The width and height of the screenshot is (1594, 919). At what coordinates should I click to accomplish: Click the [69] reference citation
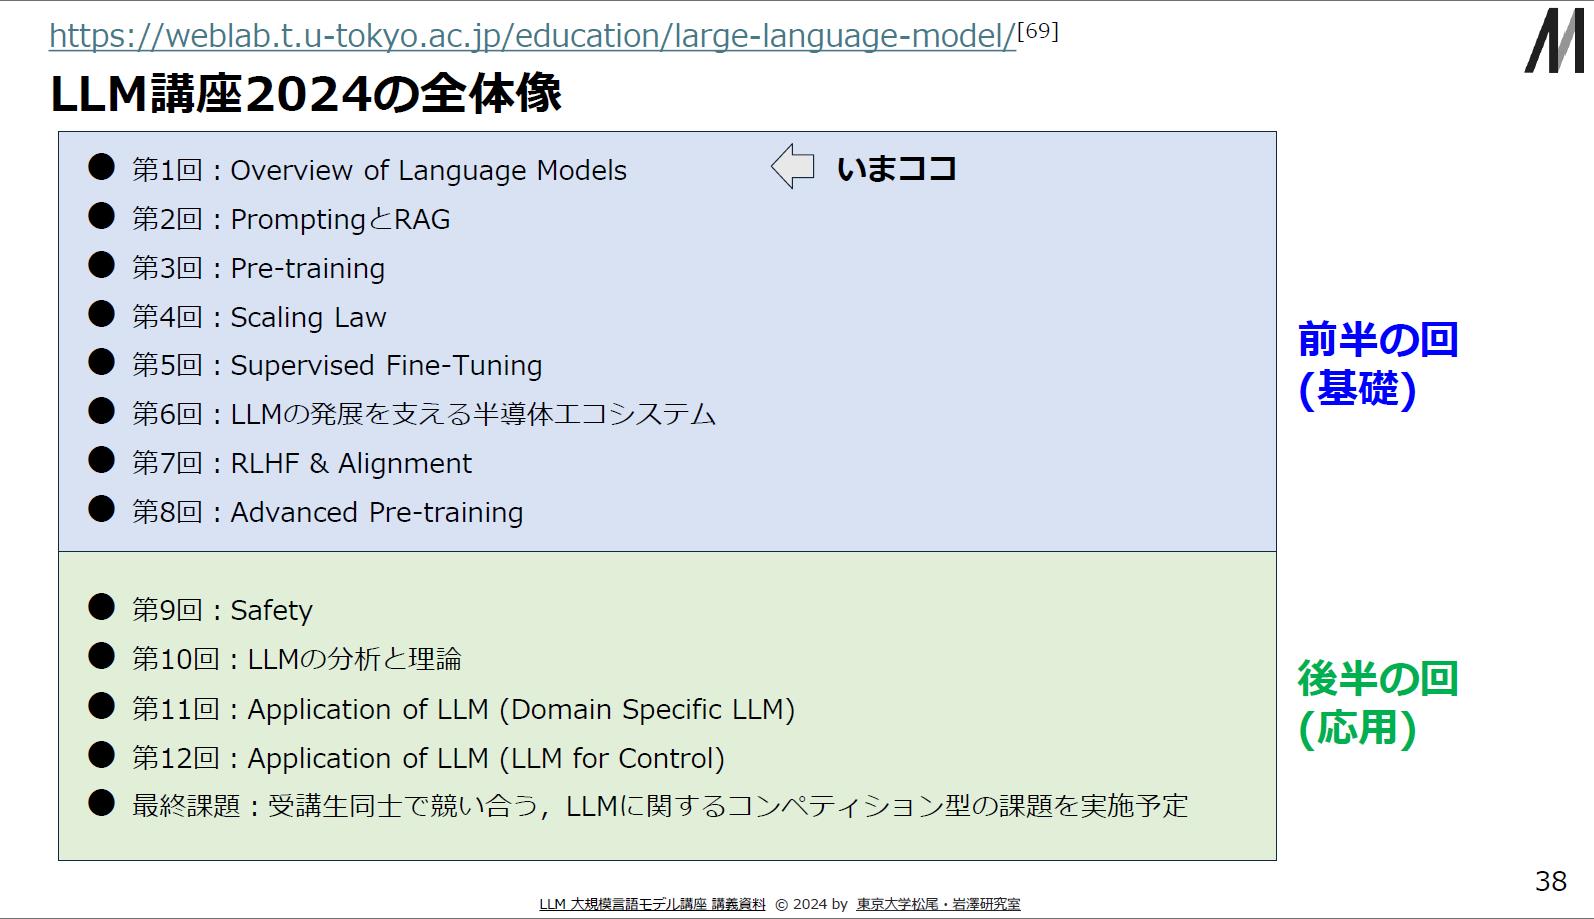tap(1038, 30)
